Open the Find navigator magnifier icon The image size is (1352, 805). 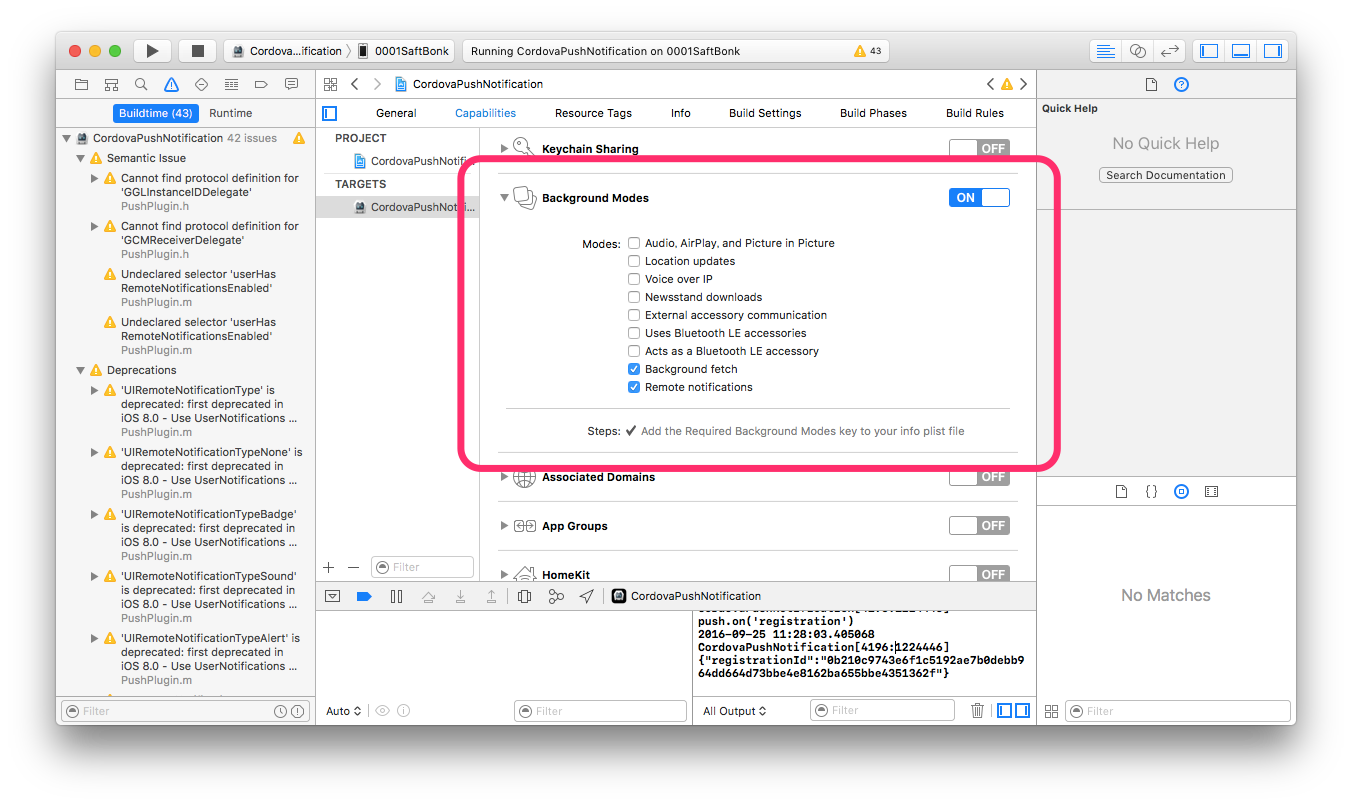point(141,84)
